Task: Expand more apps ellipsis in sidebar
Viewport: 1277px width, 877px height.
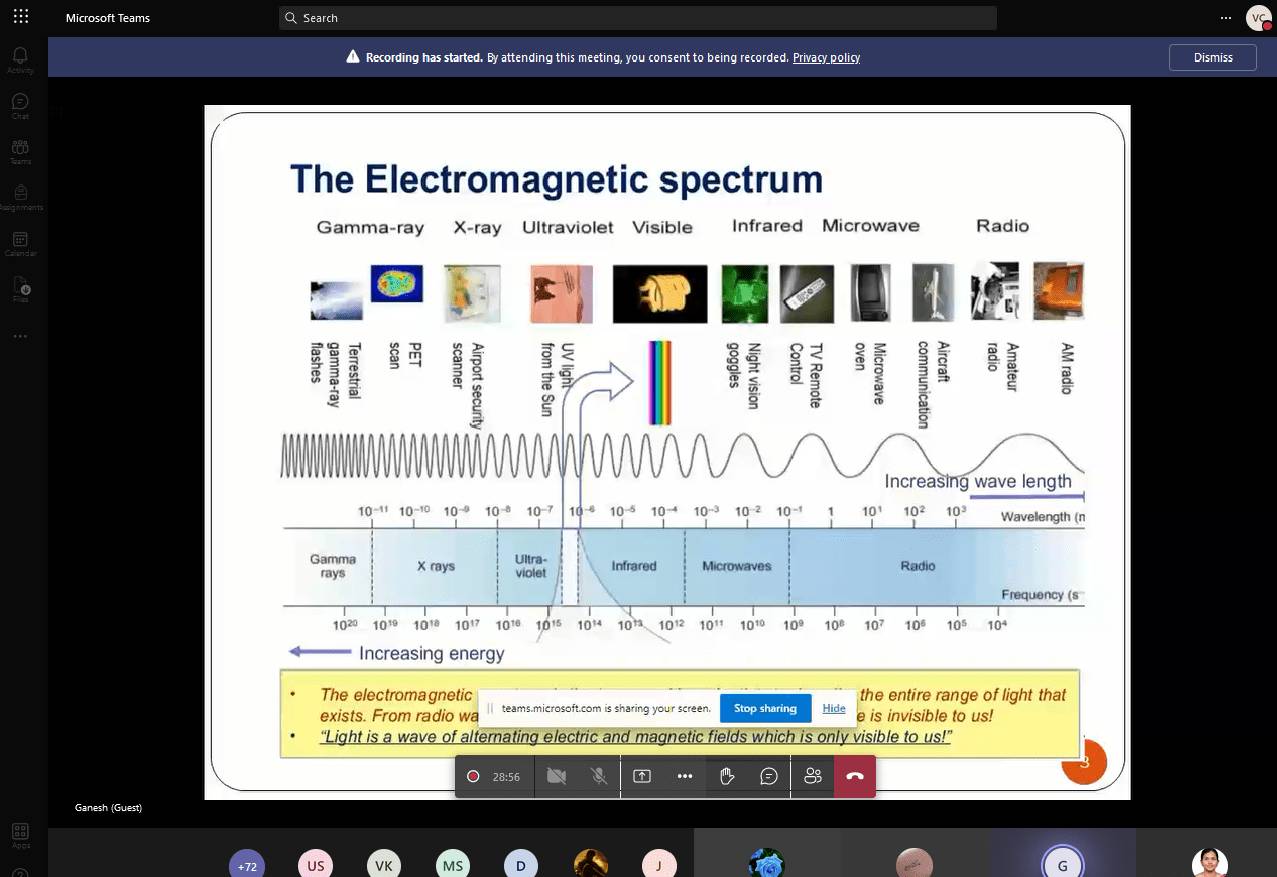Action: click(20, 336)
